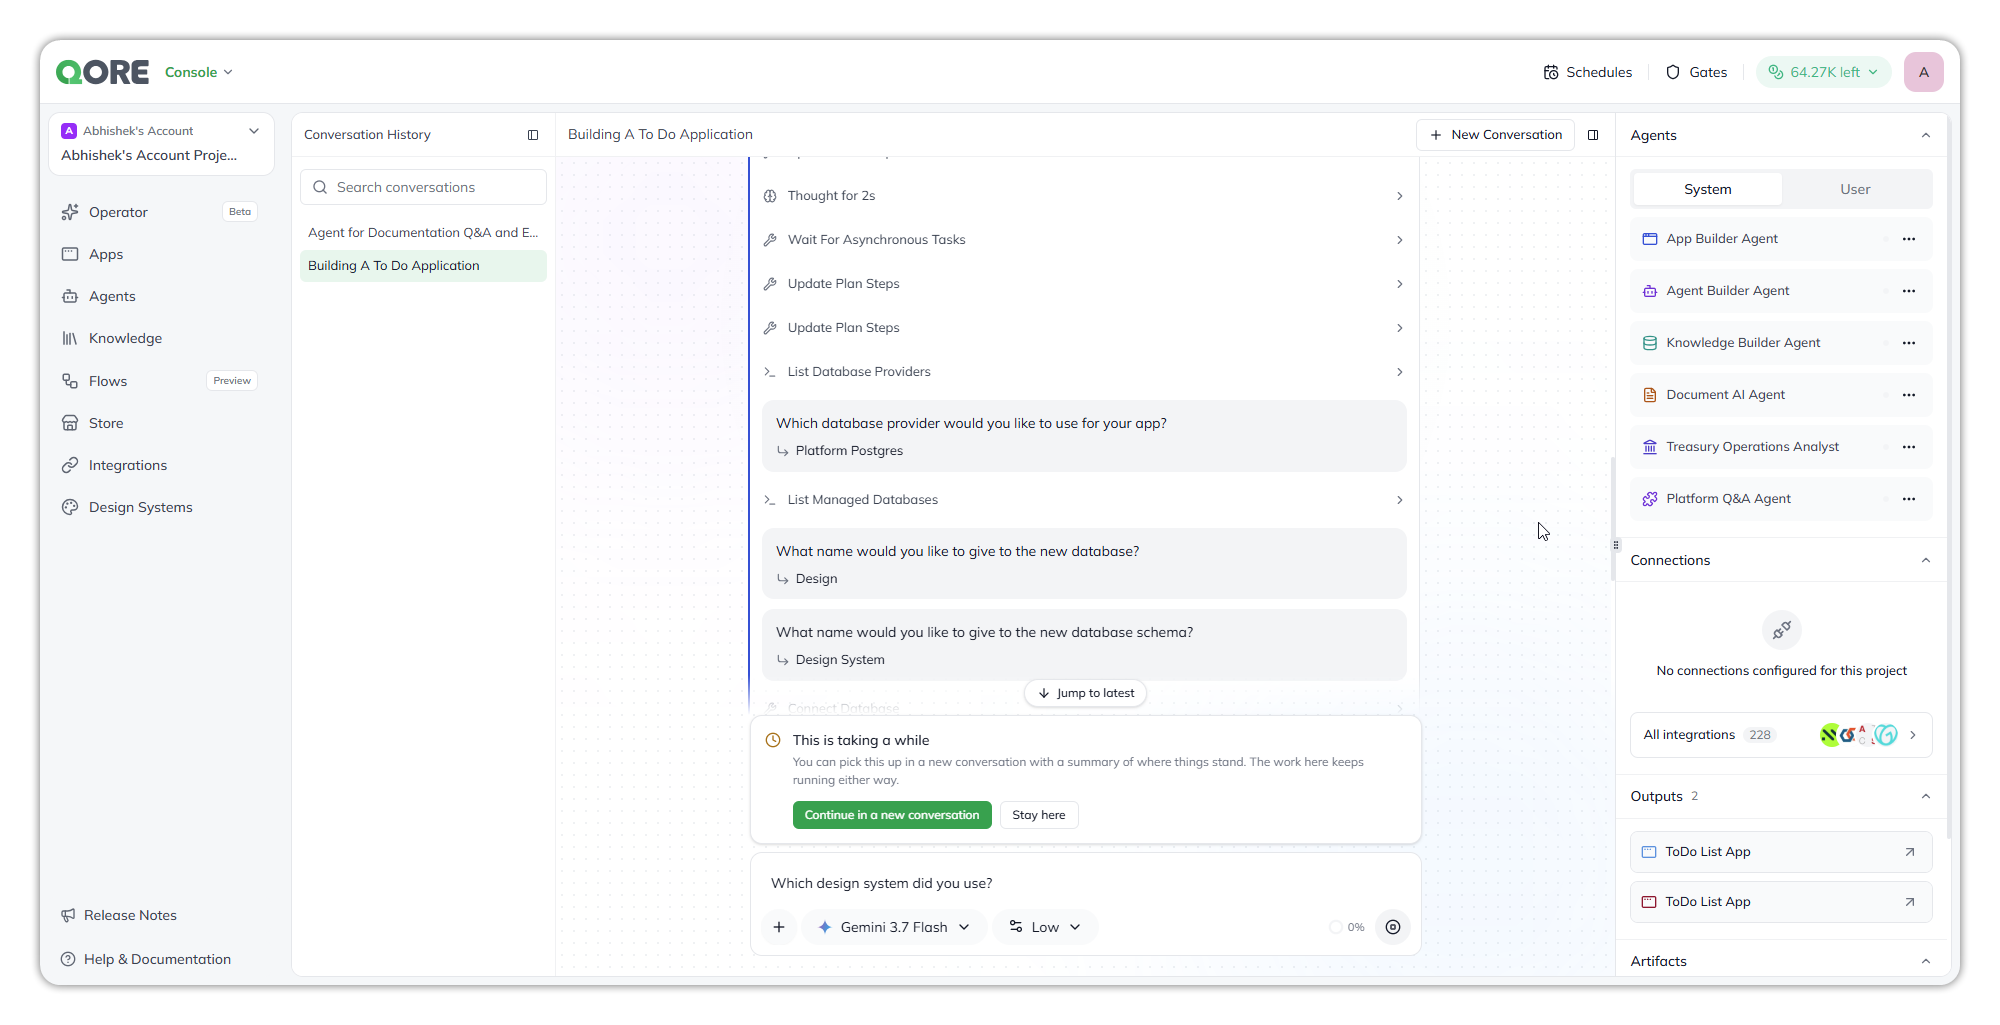Expand the Wait For Asynchronous Tasks step

coord(1084,240)
